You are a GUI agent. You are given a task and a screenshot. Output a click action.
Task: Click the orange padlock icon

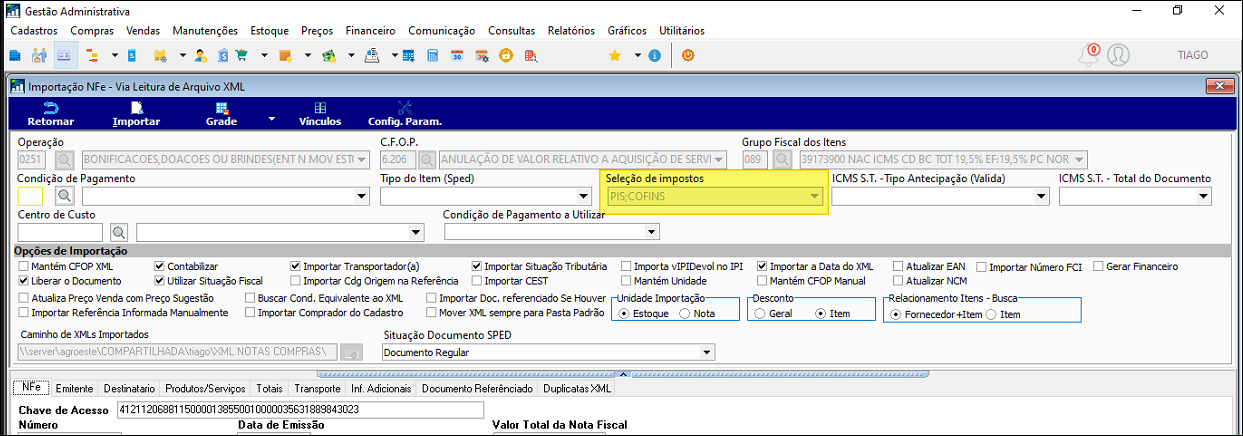506,55
